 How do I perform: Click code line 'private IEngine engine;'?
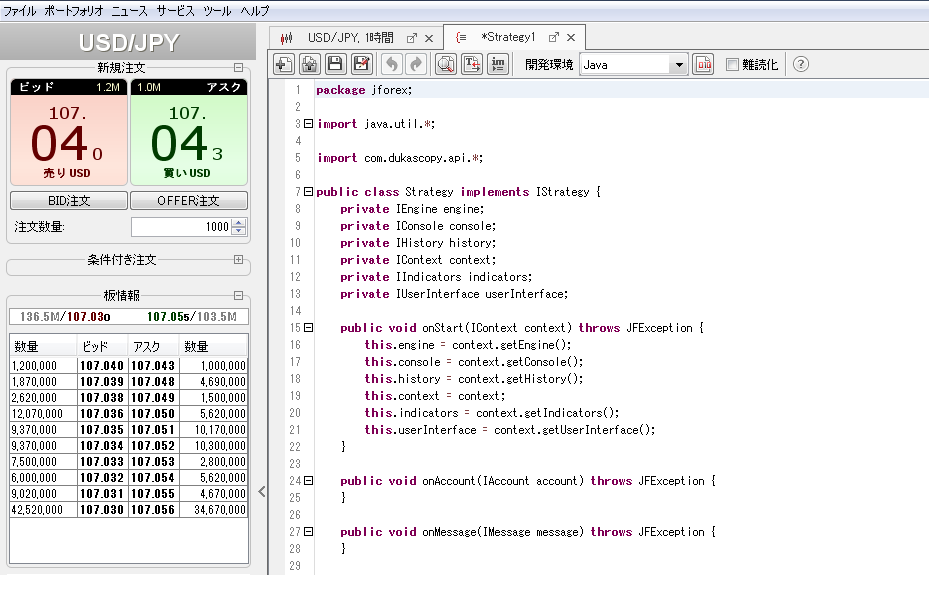click(x=412, y=209)
